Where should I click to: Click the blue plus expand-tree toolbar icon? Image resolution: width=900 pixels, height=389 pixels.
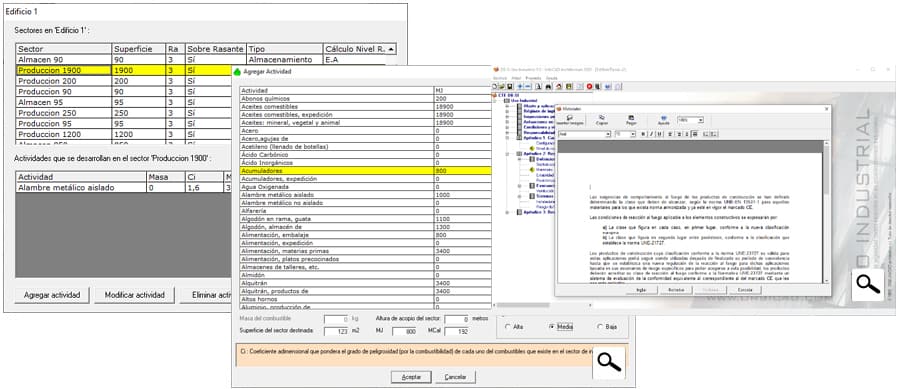(520, 87)
